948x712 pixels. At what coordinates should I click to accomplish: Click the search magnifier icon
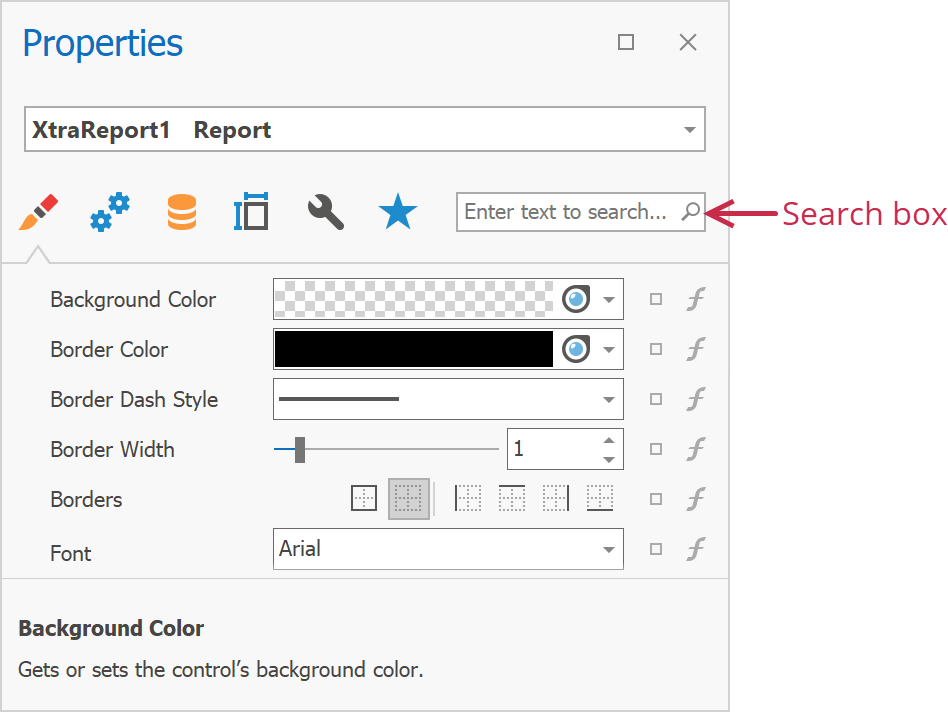691,212
